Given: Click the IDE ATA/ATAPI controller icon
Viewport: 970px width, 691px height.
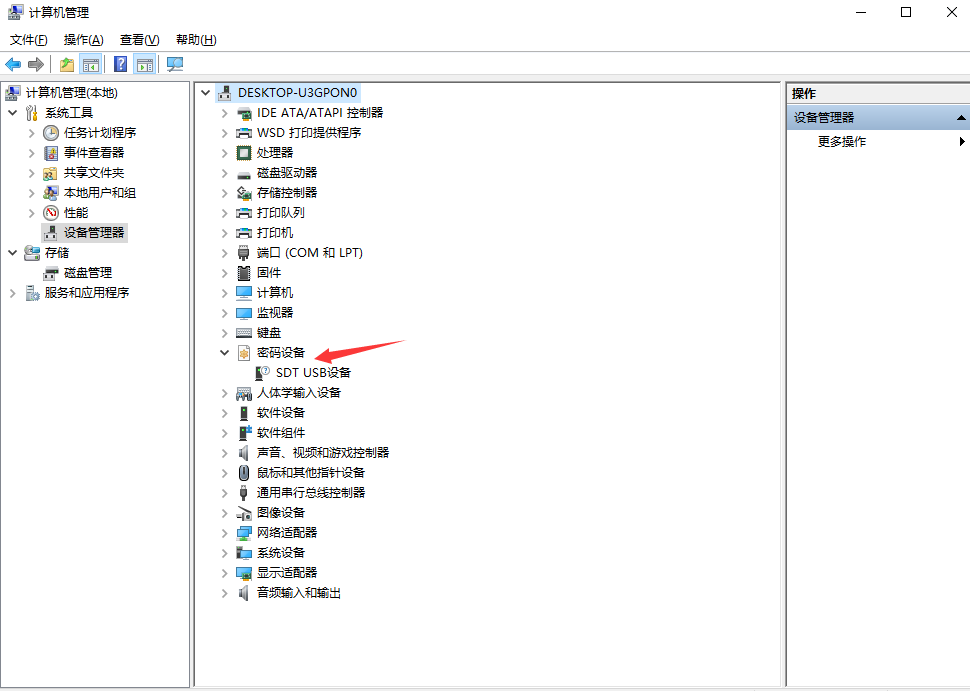Looking at the screenshot, I should click(x=244, y=113).
